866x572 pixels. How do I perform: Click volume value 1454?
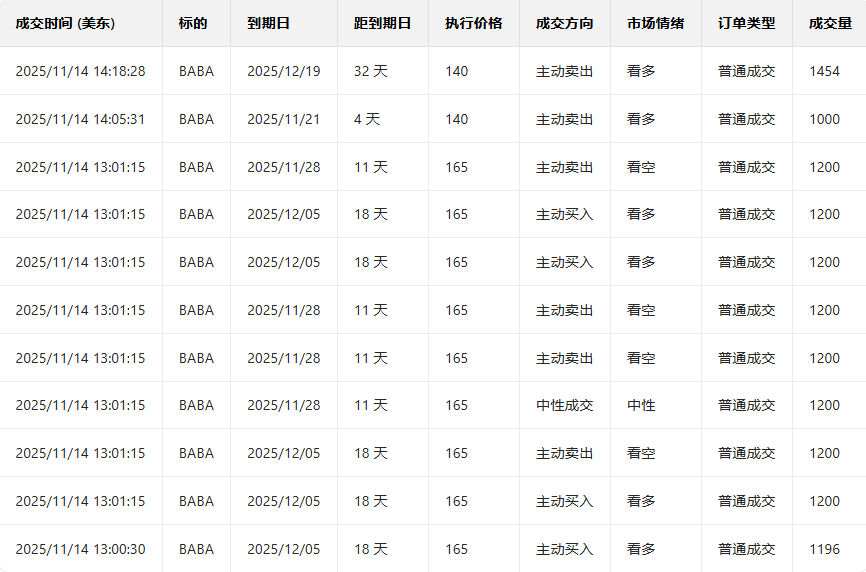tap(824, 71)
